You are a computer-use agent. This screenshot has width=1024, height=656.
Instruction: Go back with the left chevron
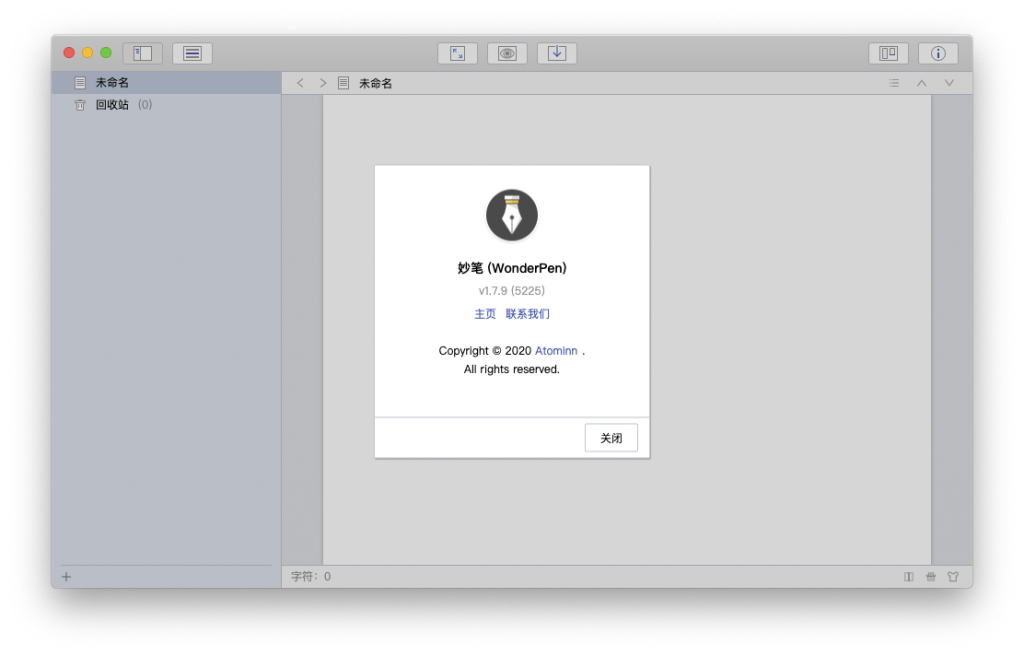point(300,83)
